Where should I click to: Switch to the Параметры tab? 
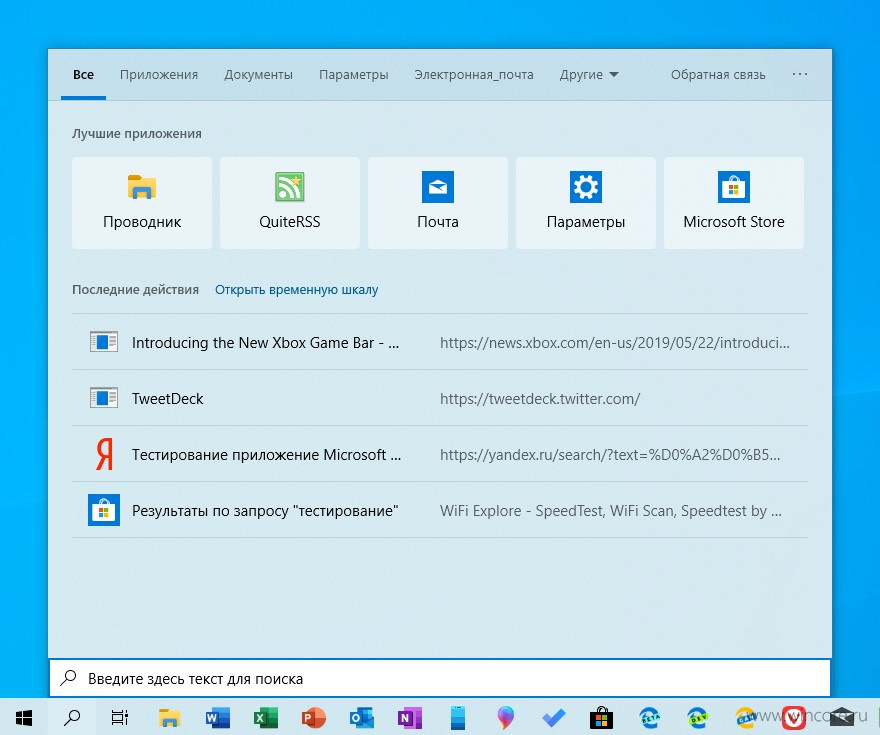click(354, 75)
